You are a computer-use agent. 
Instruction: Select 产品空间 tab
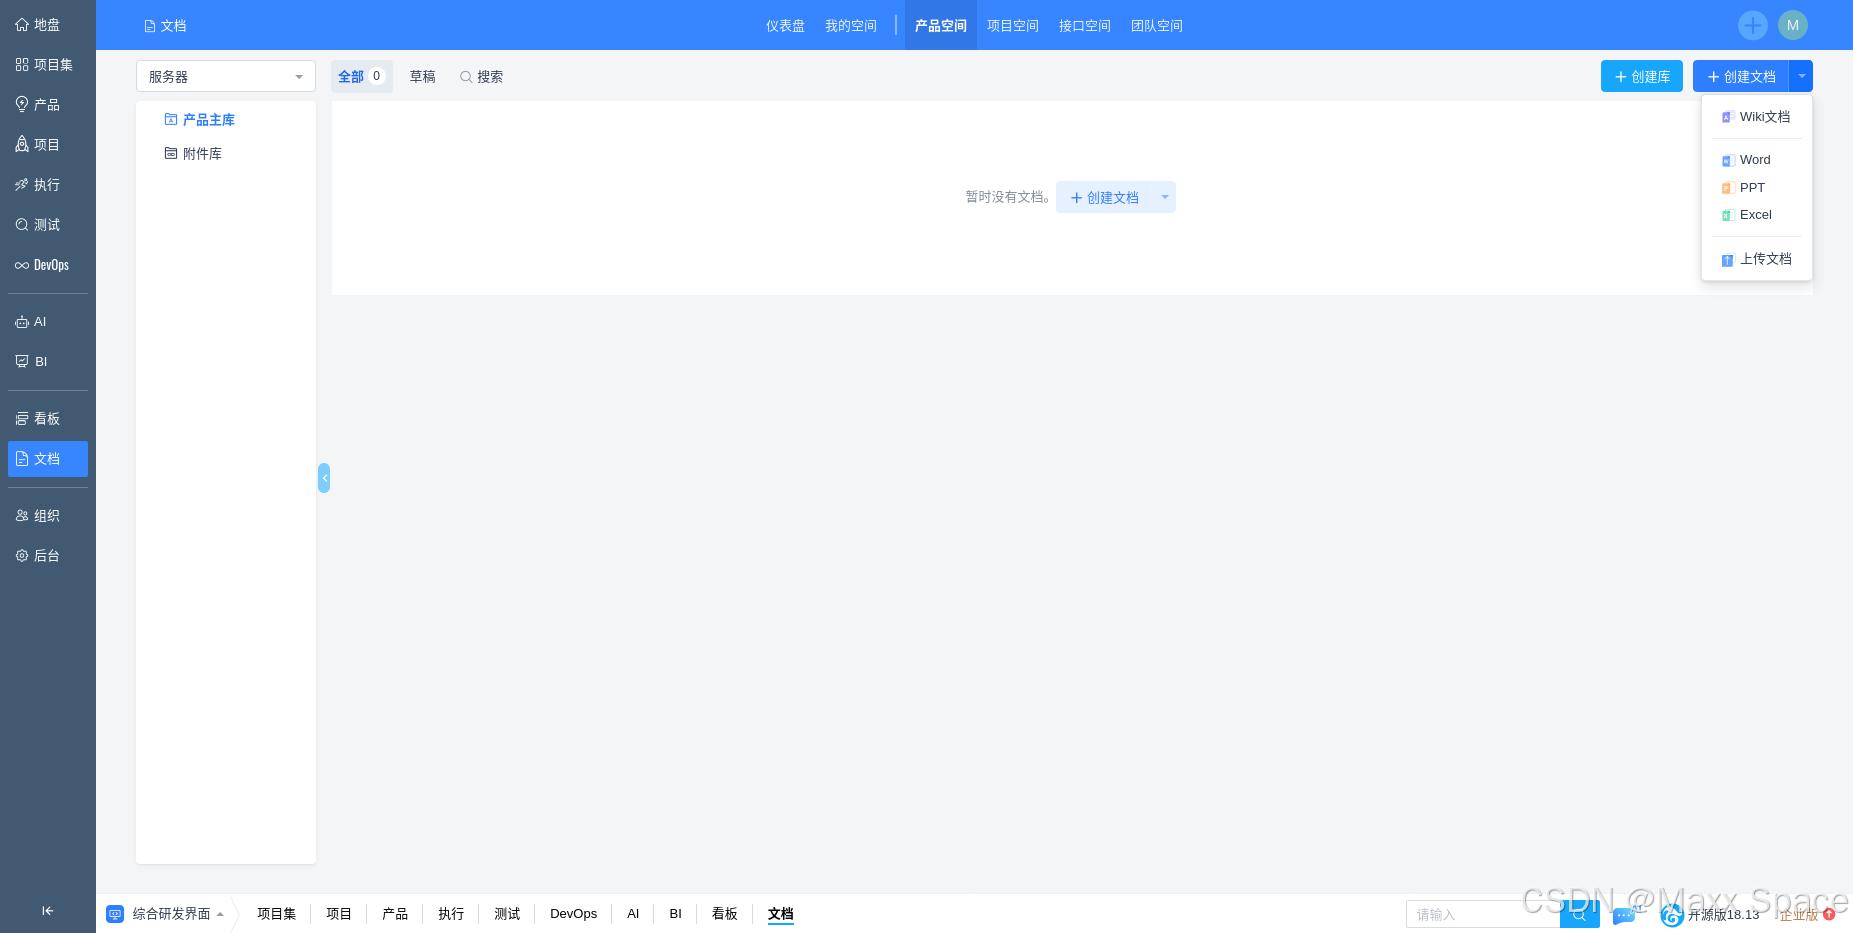pyautogui.click(x=941, y=26)
